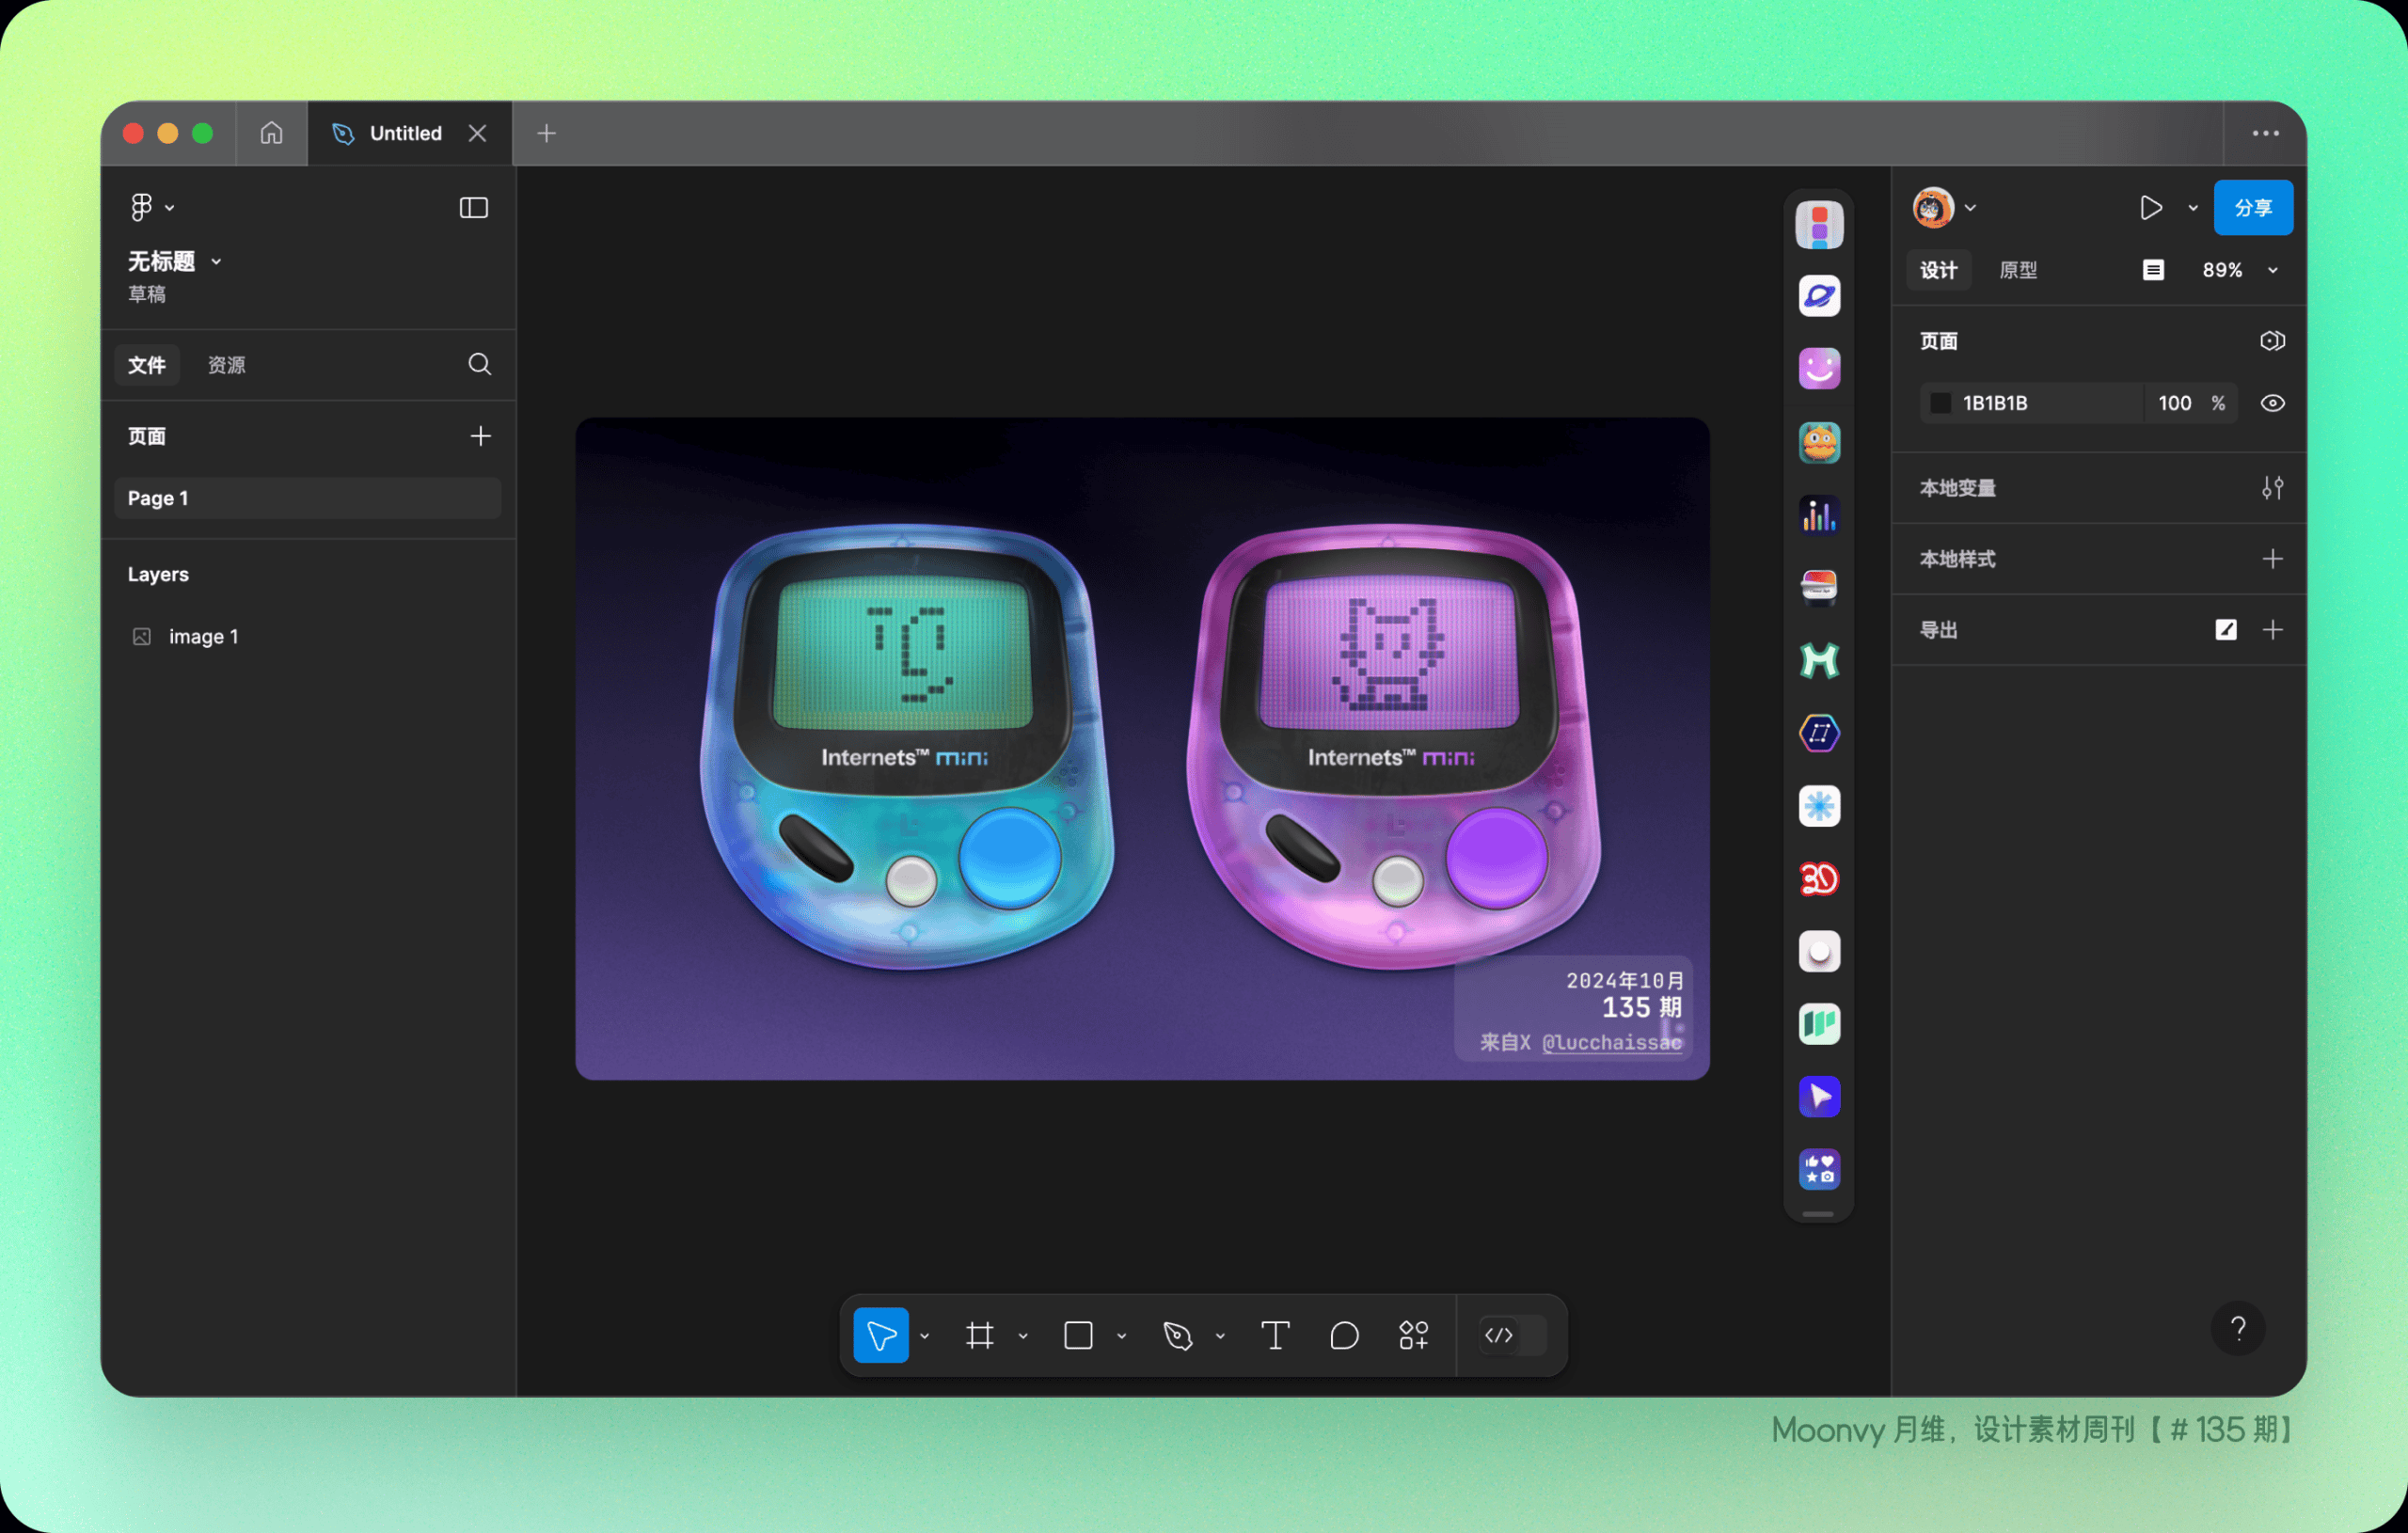Open a new tab with the plus button
This screenshot has height=1533, width=2408.
click(x=546, y=133)
